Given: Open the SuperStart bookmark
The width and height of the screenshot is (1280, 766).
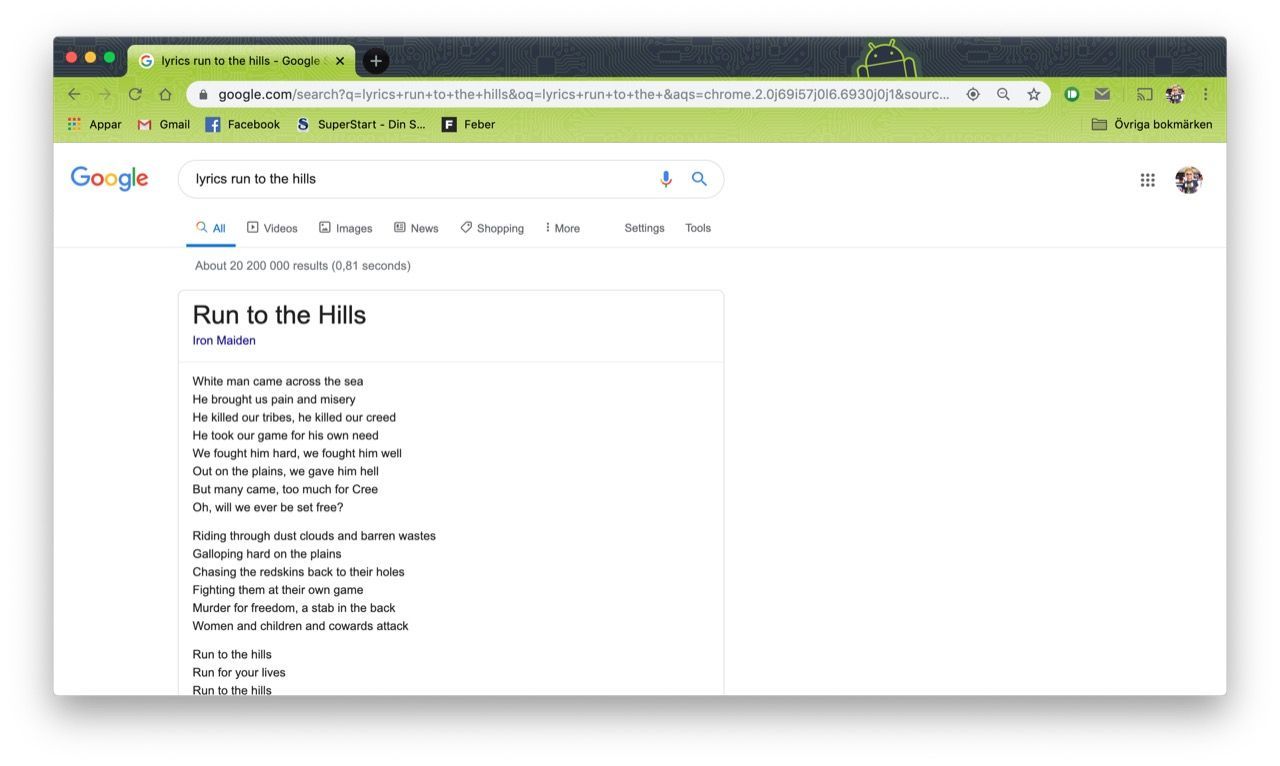Looking at the screenshot, I should coord(361,124).
